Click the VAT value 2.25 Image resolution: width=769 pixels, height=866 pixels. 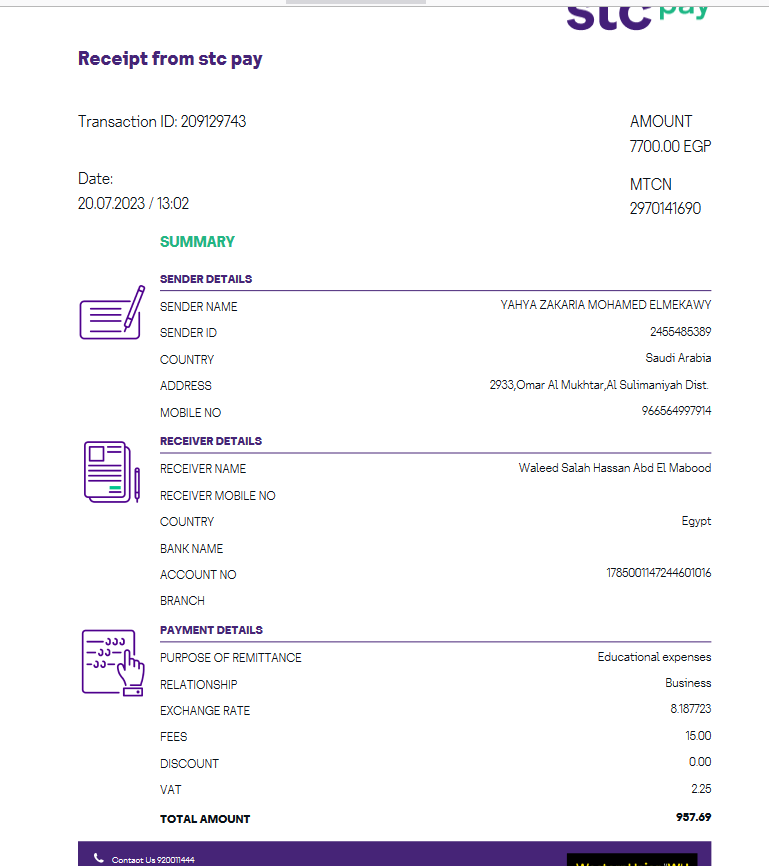click(701, 789)
